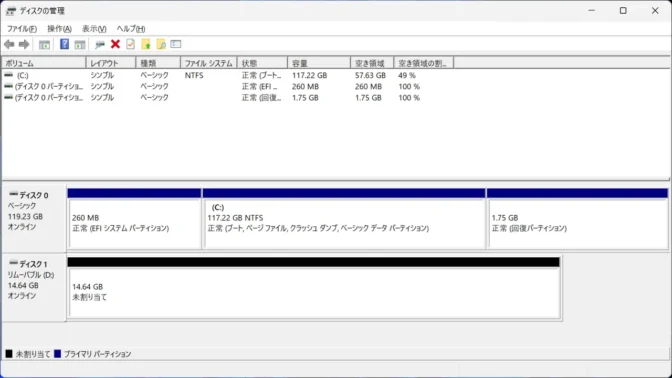The height and width of the screenshot is (378, 672).
Task: Click the ディスク 1 removable disk label panel
Action: (34, 287)
